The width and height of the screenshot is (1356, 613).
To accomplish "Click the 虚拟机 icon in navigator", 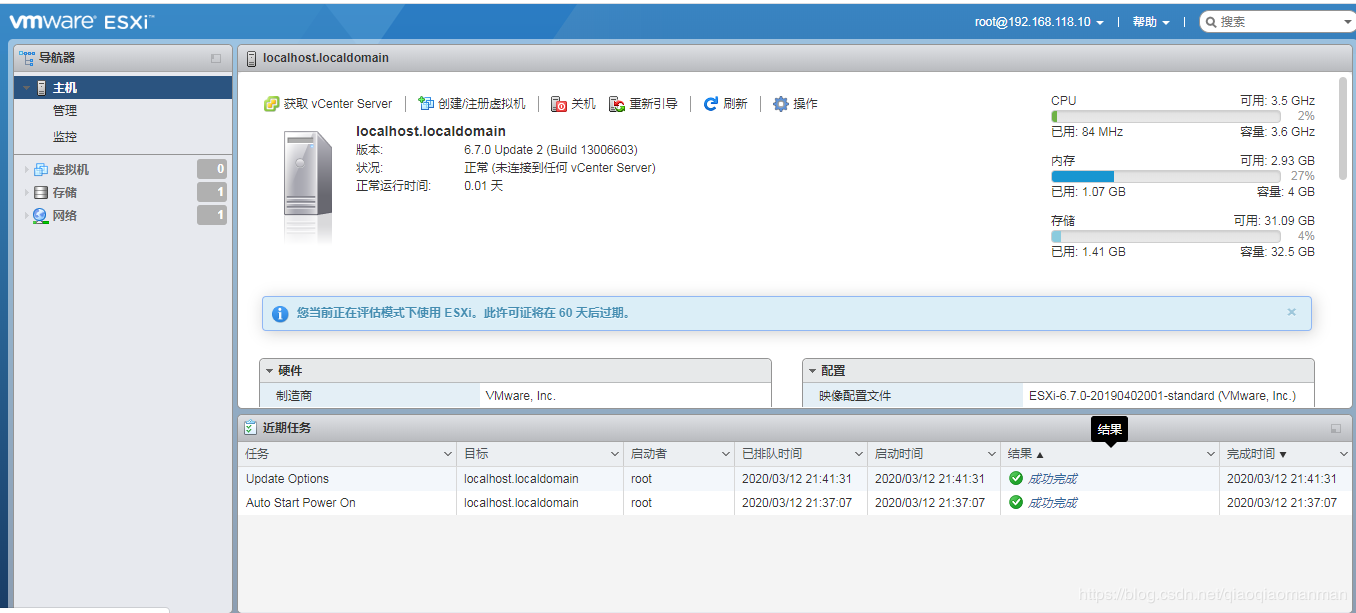I will (x=41, y=170).
